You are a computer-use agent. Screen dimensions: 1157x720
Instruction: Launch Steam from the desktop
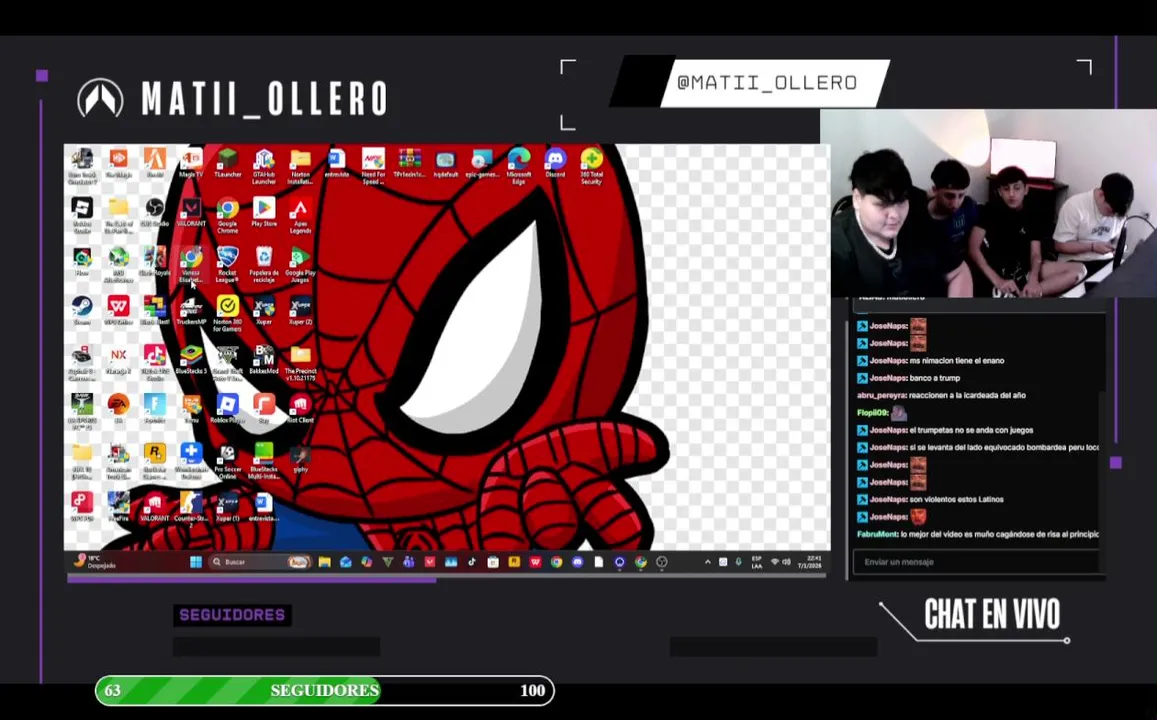point(82,310)
